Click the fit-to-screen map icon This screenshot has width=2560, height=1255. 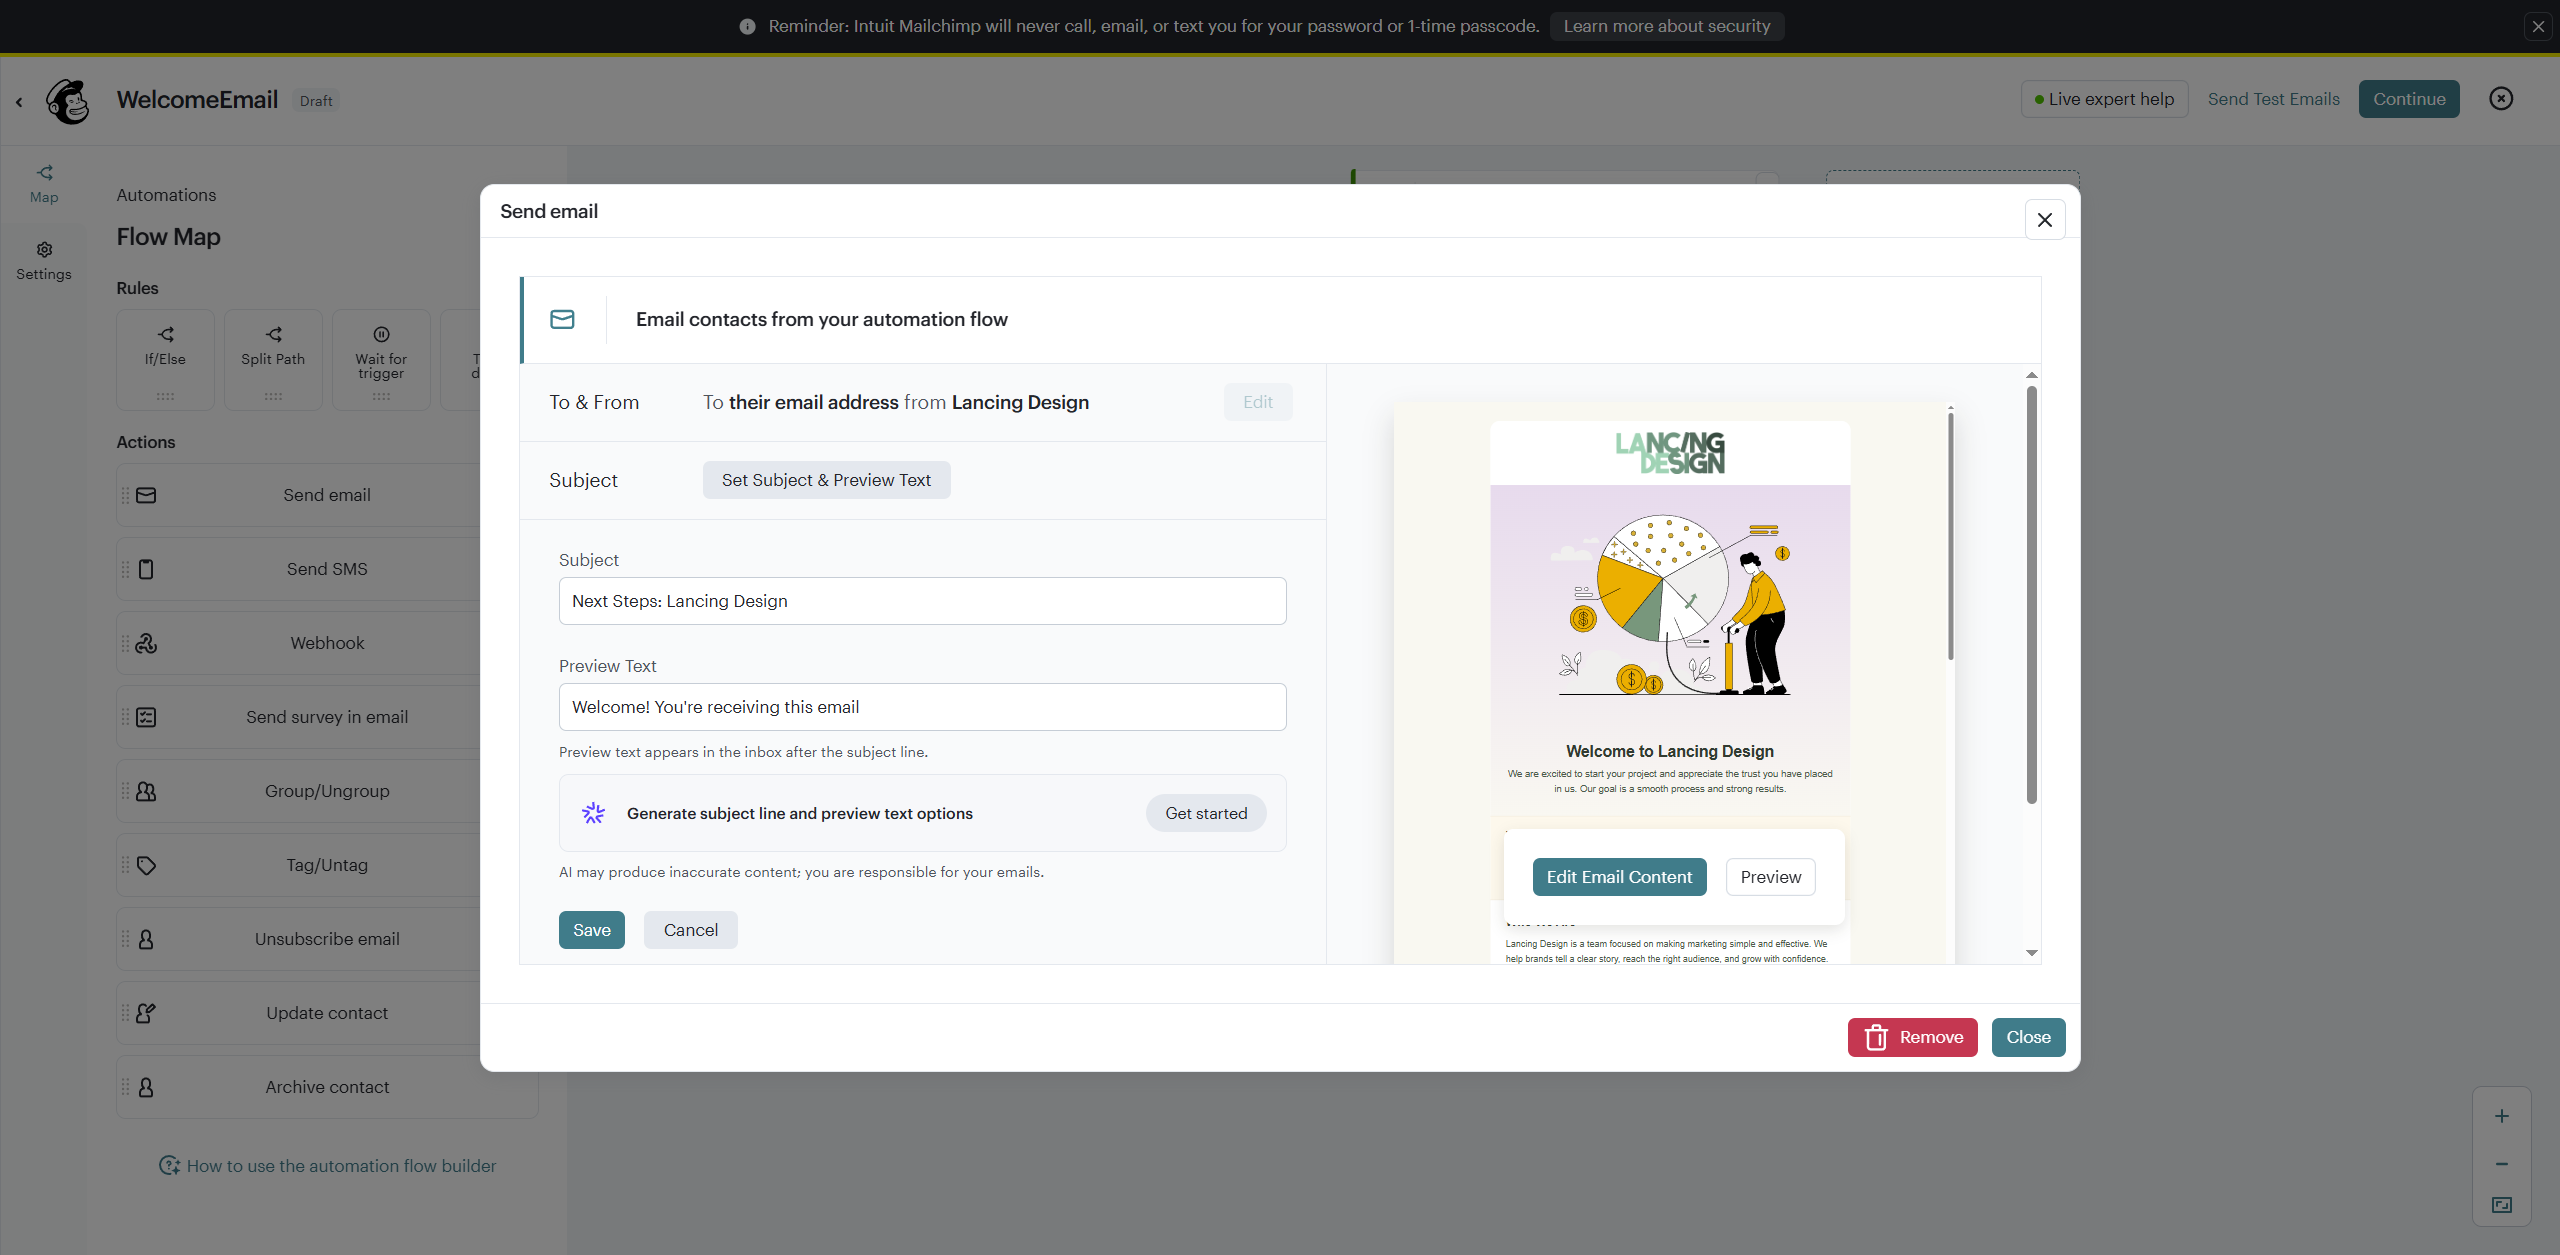point(2501,1205)
